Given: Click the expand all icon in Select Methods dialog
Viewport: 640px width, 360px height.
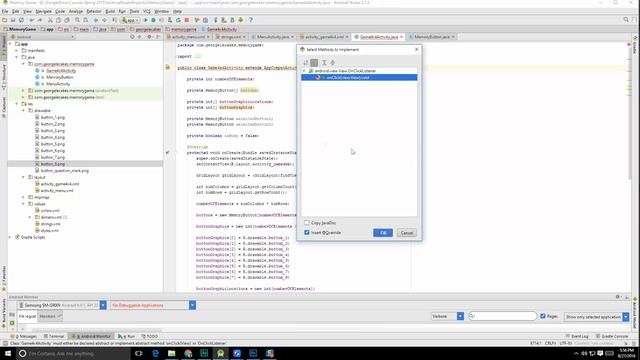Looking at the screenshot, I should [324, 62].
